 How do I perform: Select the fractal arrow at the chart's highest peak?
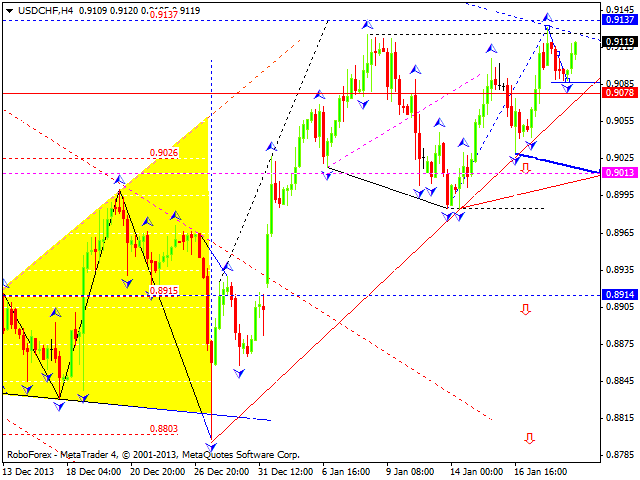tap(548, 18)
